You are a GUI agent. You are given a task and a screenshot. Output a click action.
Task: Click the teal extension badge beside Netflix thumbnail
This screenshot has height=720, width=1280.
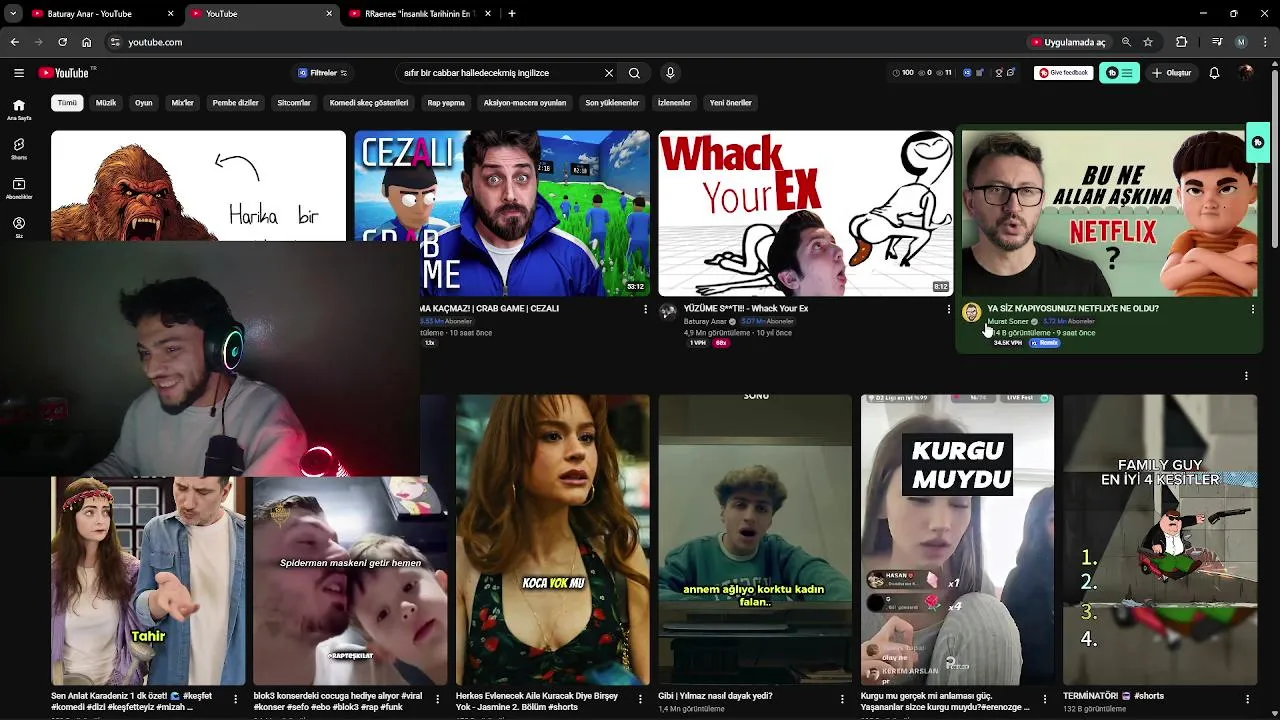pos(1258,143)
